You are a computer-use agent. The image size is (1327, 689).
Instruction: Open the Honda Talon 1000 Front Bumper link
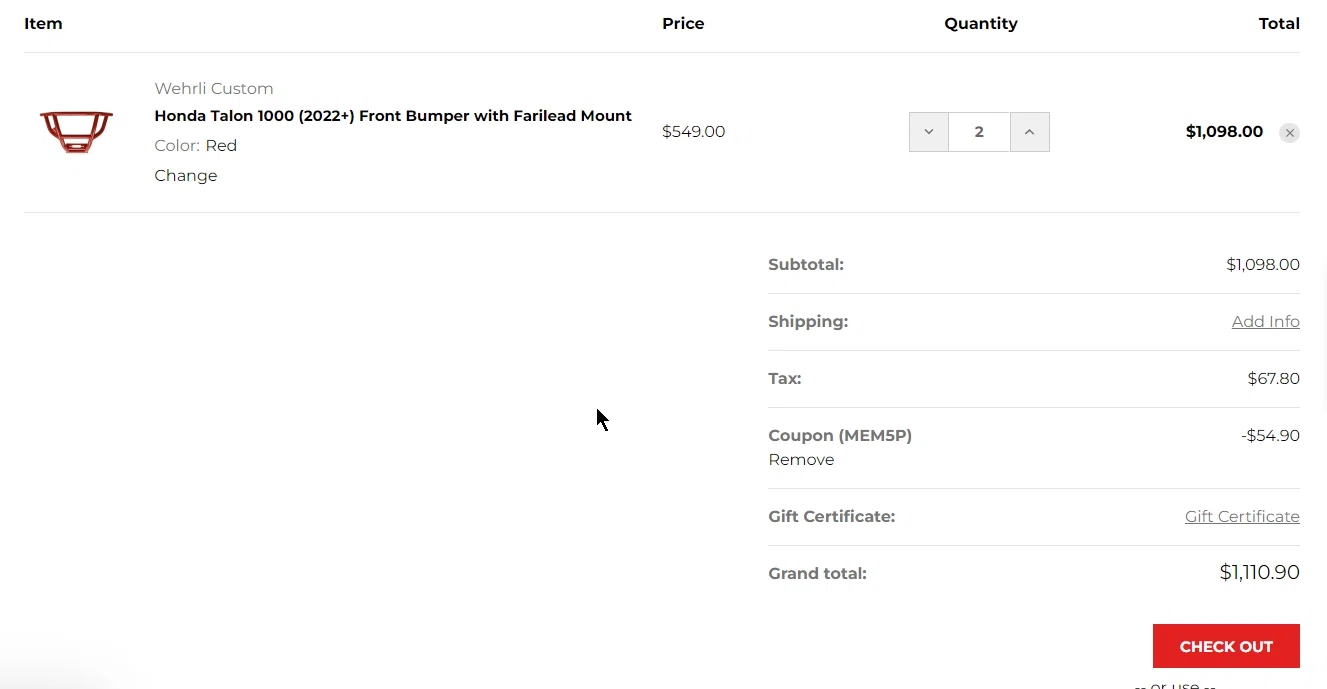click(393, 116)
